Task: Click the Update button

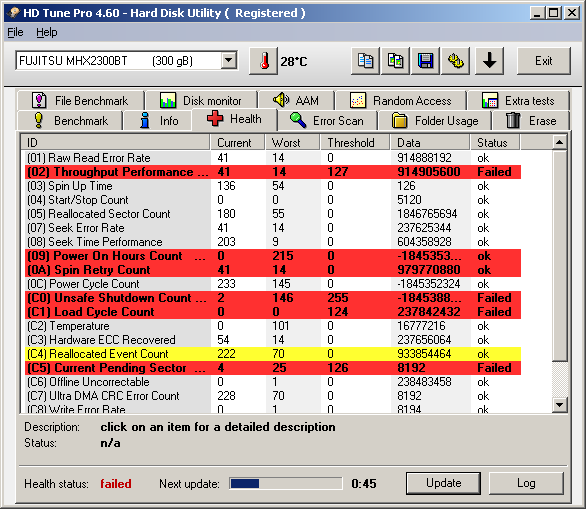Action: 443,483
